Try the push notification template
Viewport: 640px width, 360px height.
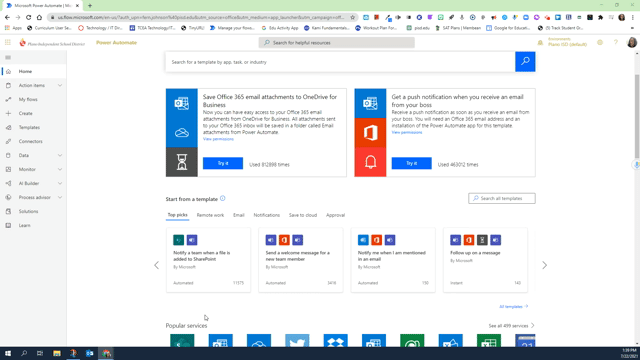pos(411,163)
